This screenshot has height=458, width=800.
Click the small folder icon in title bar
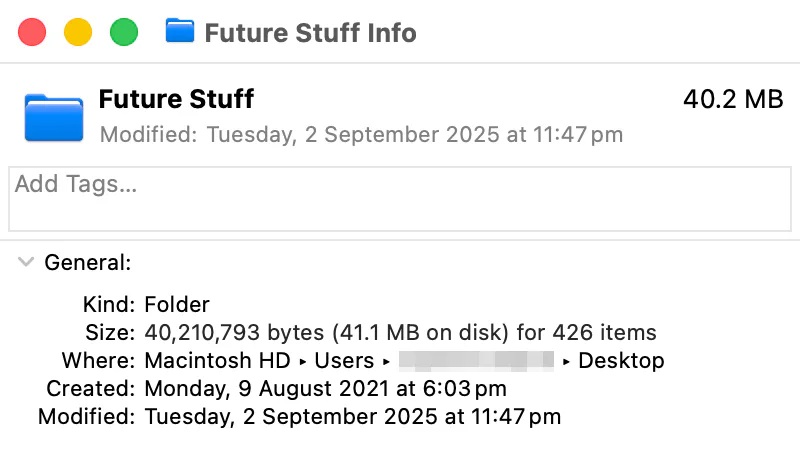click(179, 32)
